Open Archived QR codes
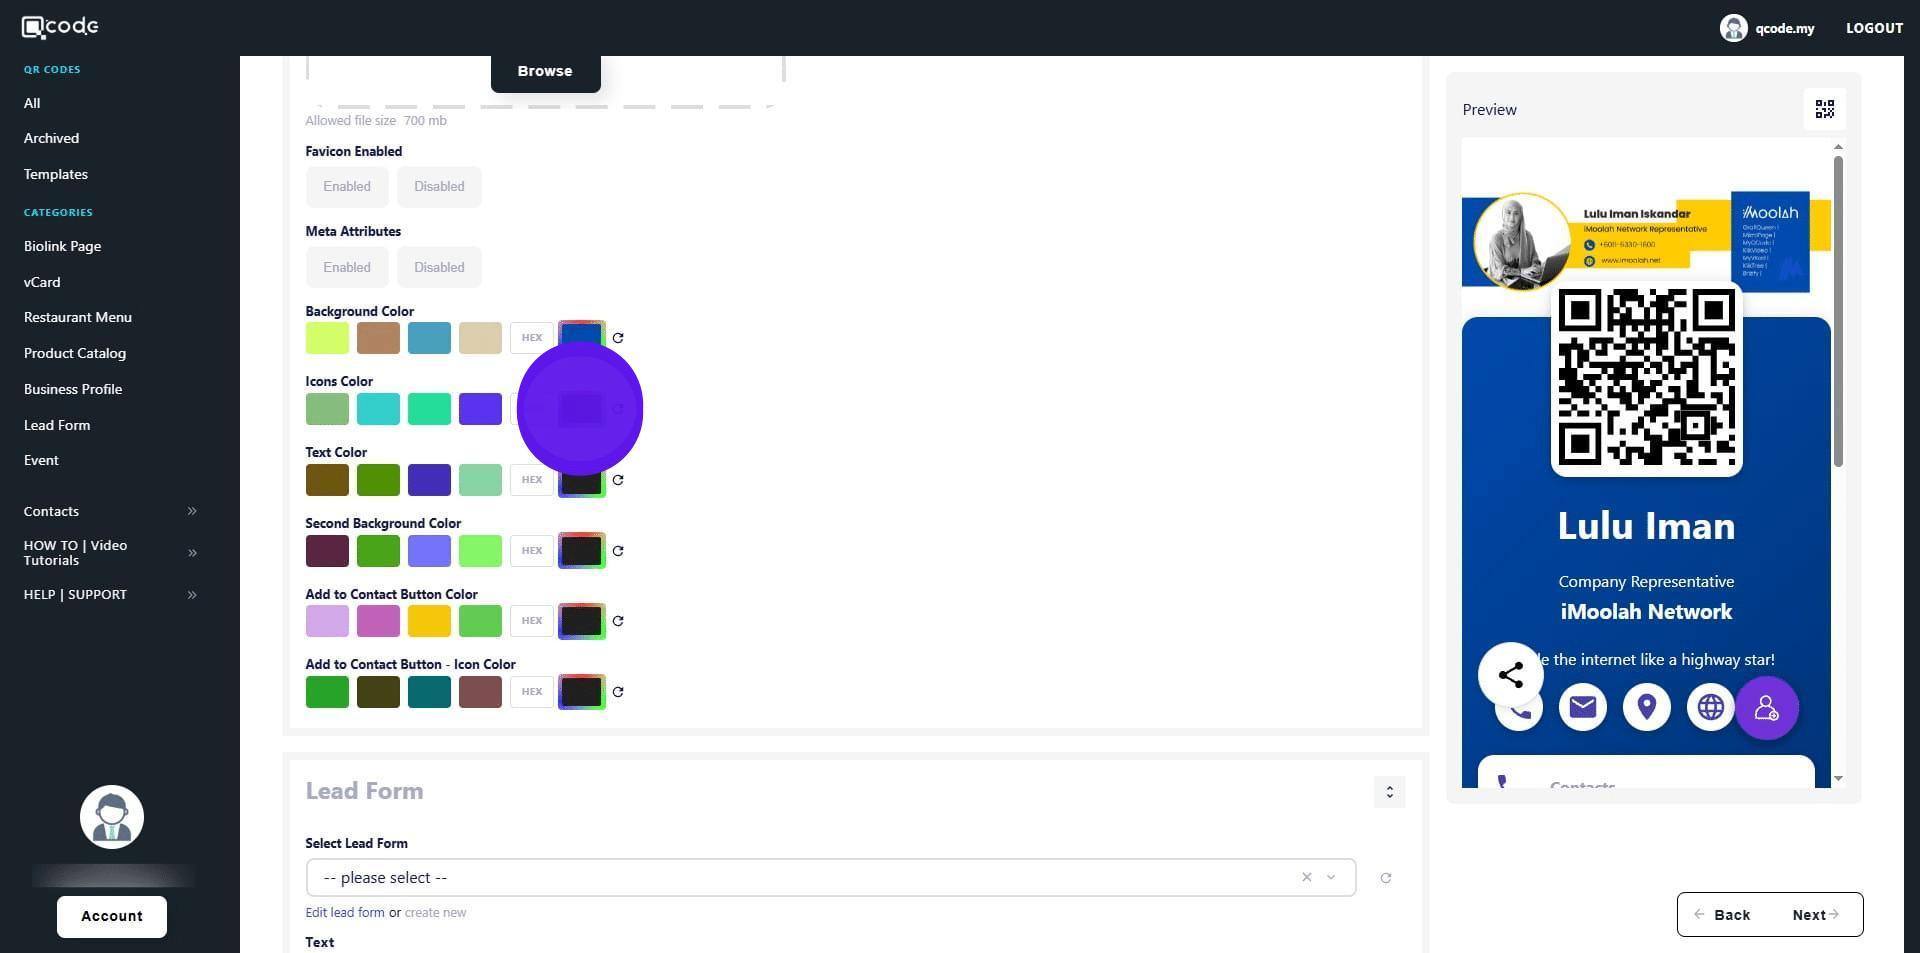Image resolution: width=1920 pixels, height=953 pixels. [x=51, y=138]
